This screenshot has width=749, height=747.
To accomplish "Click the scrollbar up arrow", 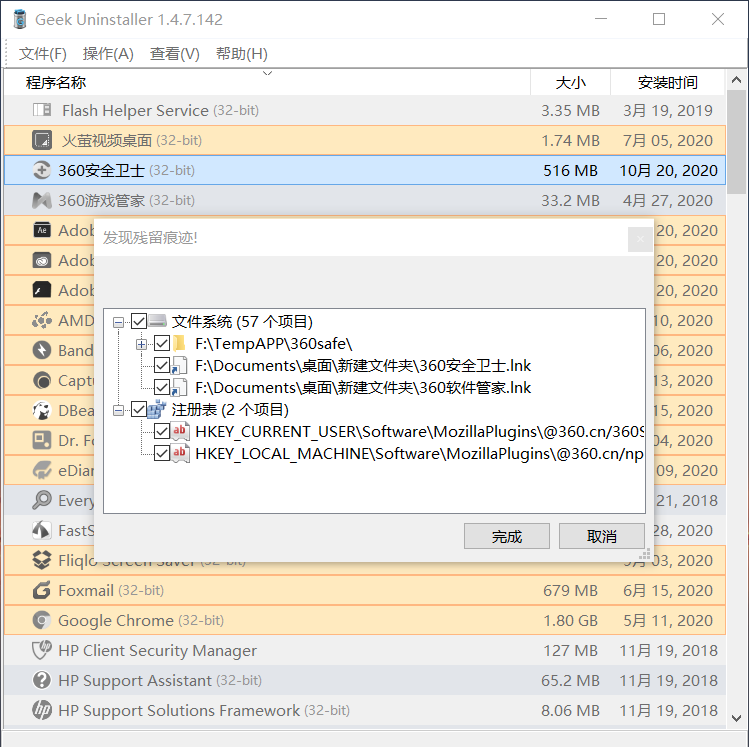I will coord(737,80).
